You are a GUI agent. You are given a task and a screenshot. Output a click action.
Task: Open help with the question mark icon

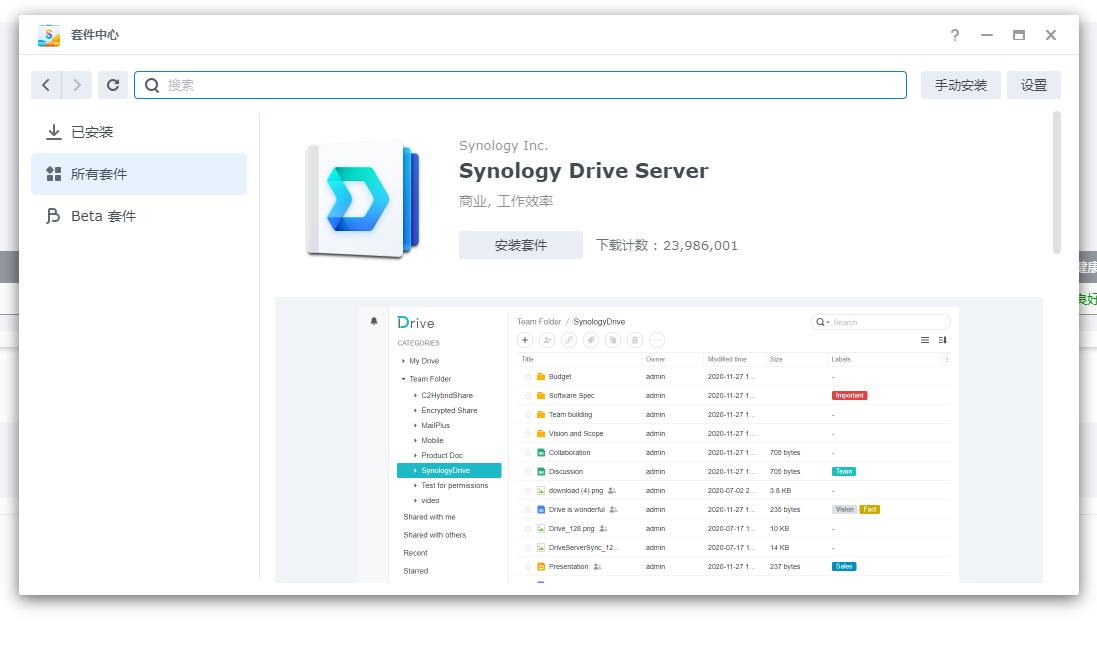click(955, 35)
